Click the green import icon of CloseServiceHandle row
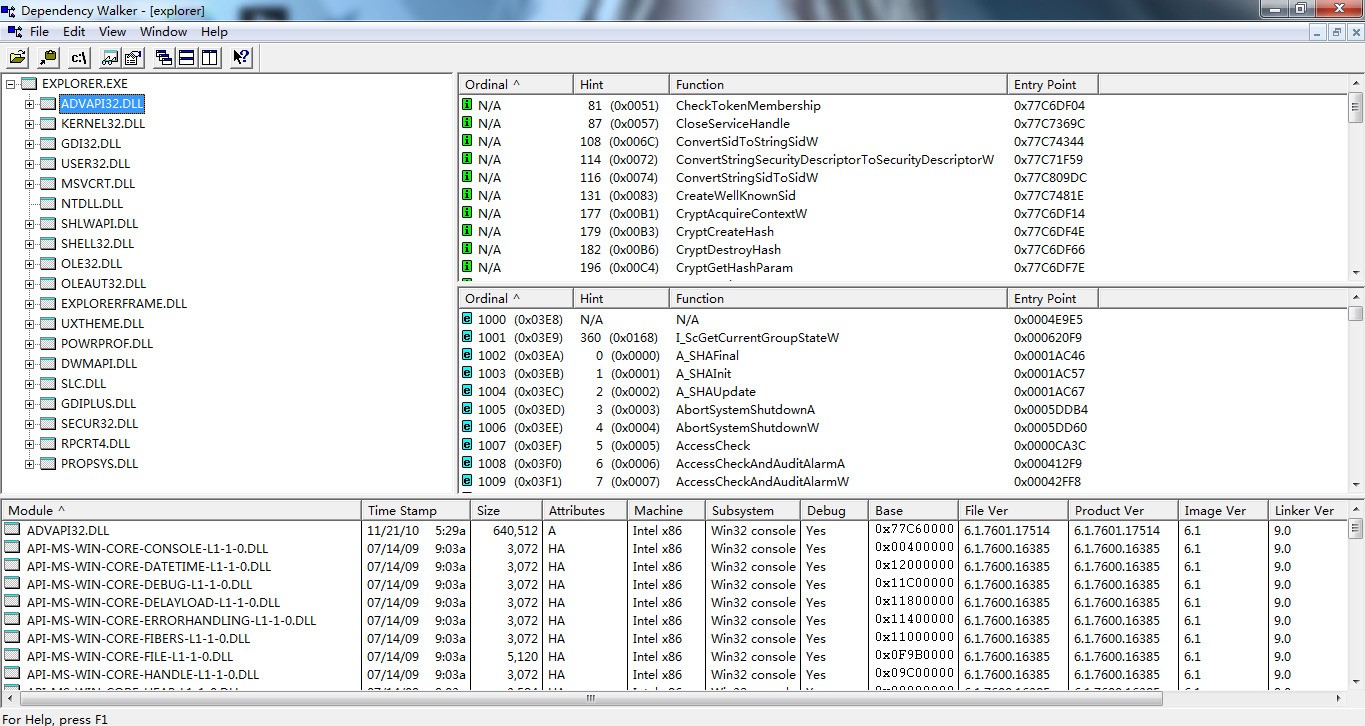Image resolution: width=1365 pixels, height=726 pixels. click(x=467, y=123)
